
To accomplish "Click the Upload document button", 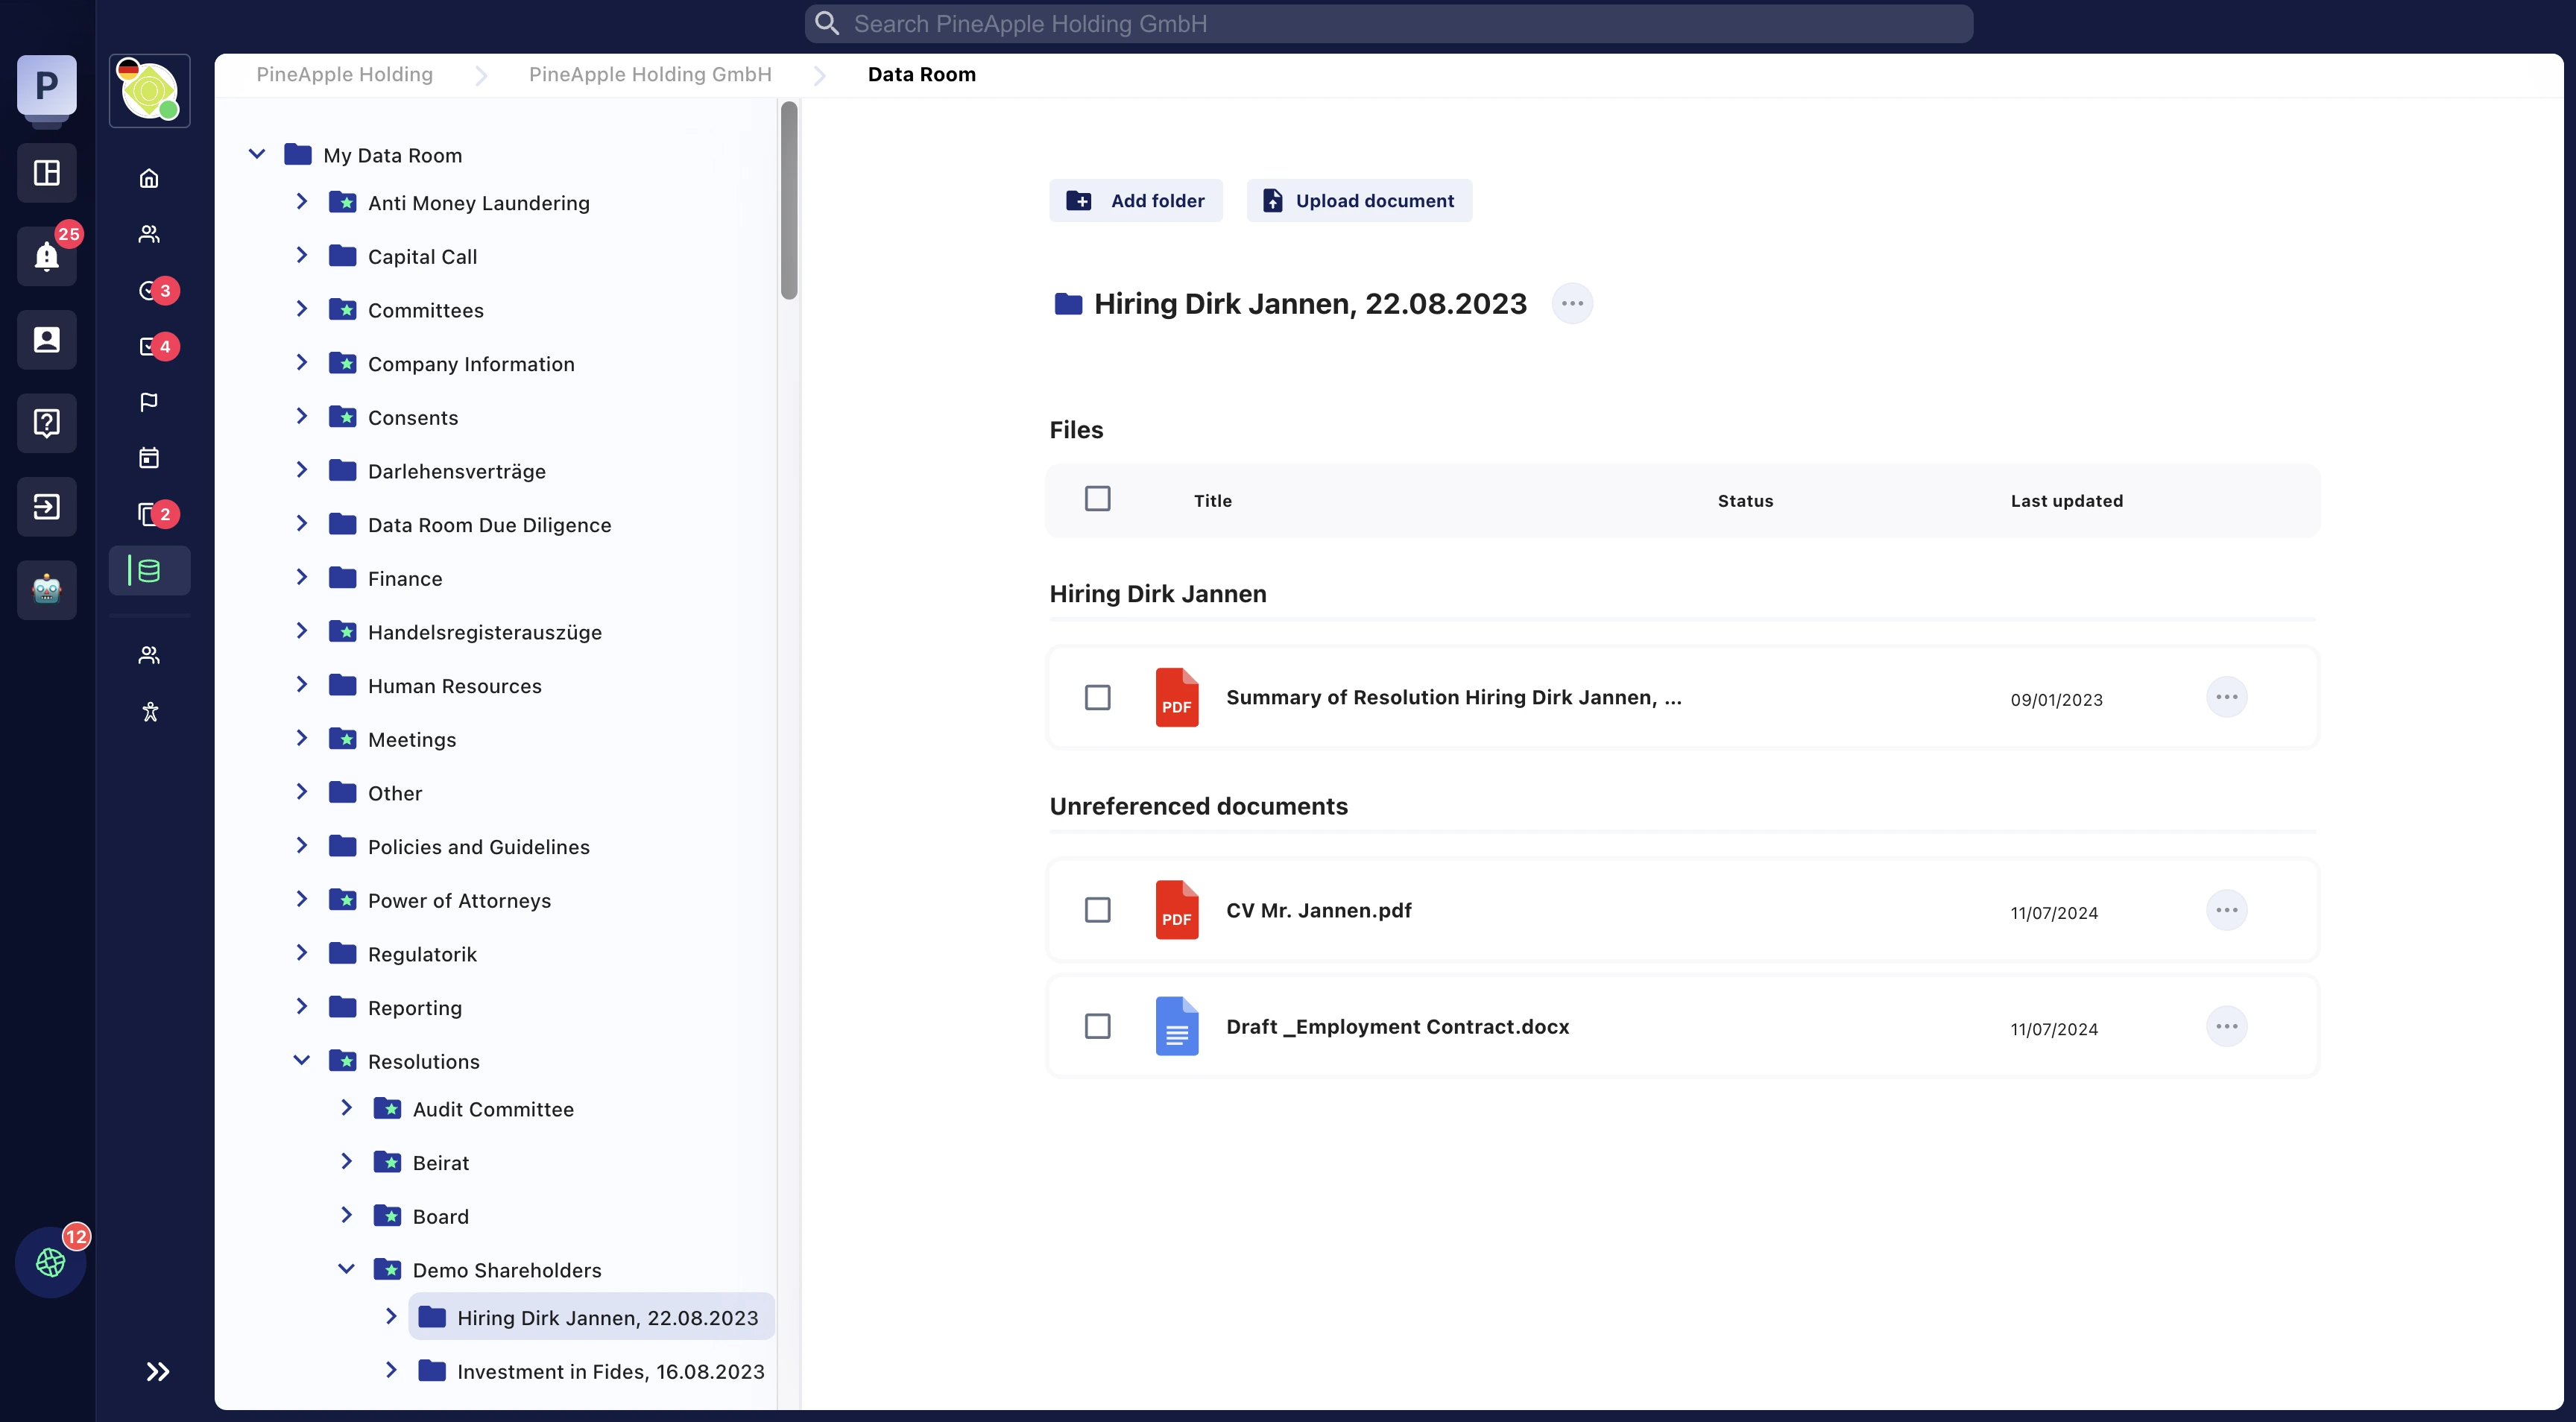I will point(1358,201).
